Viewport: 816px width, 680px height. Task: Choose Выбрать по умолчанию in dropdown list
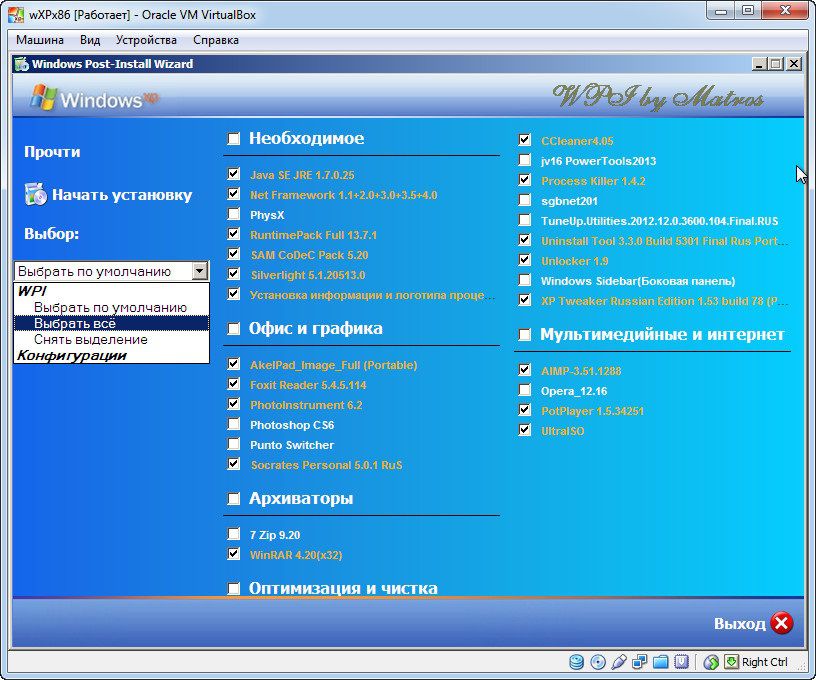coord(110,307)
